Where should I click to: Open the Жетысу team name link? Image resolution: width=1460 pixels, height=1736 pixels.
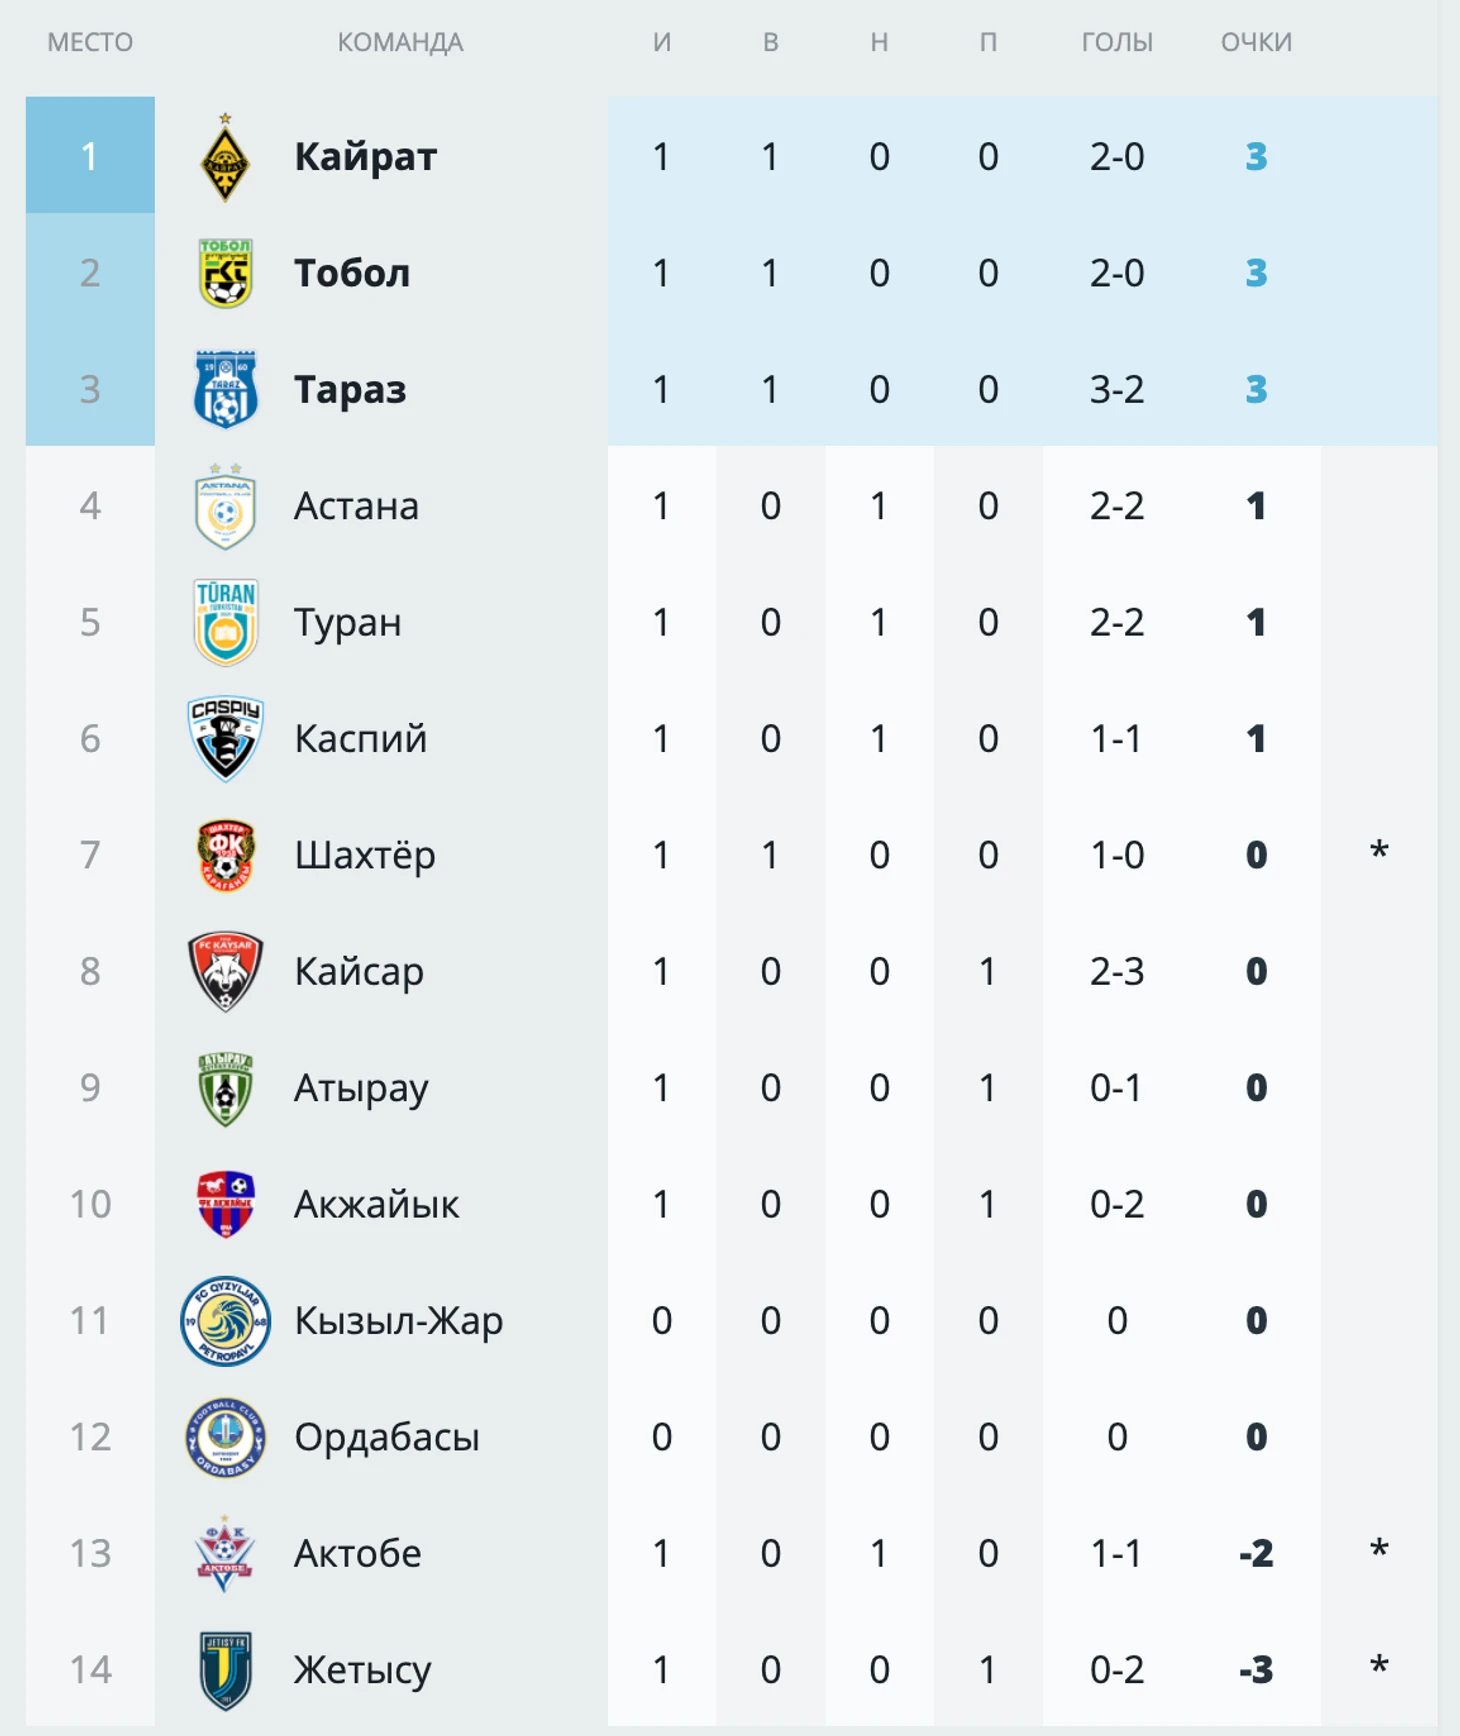tap(362, 1669)
